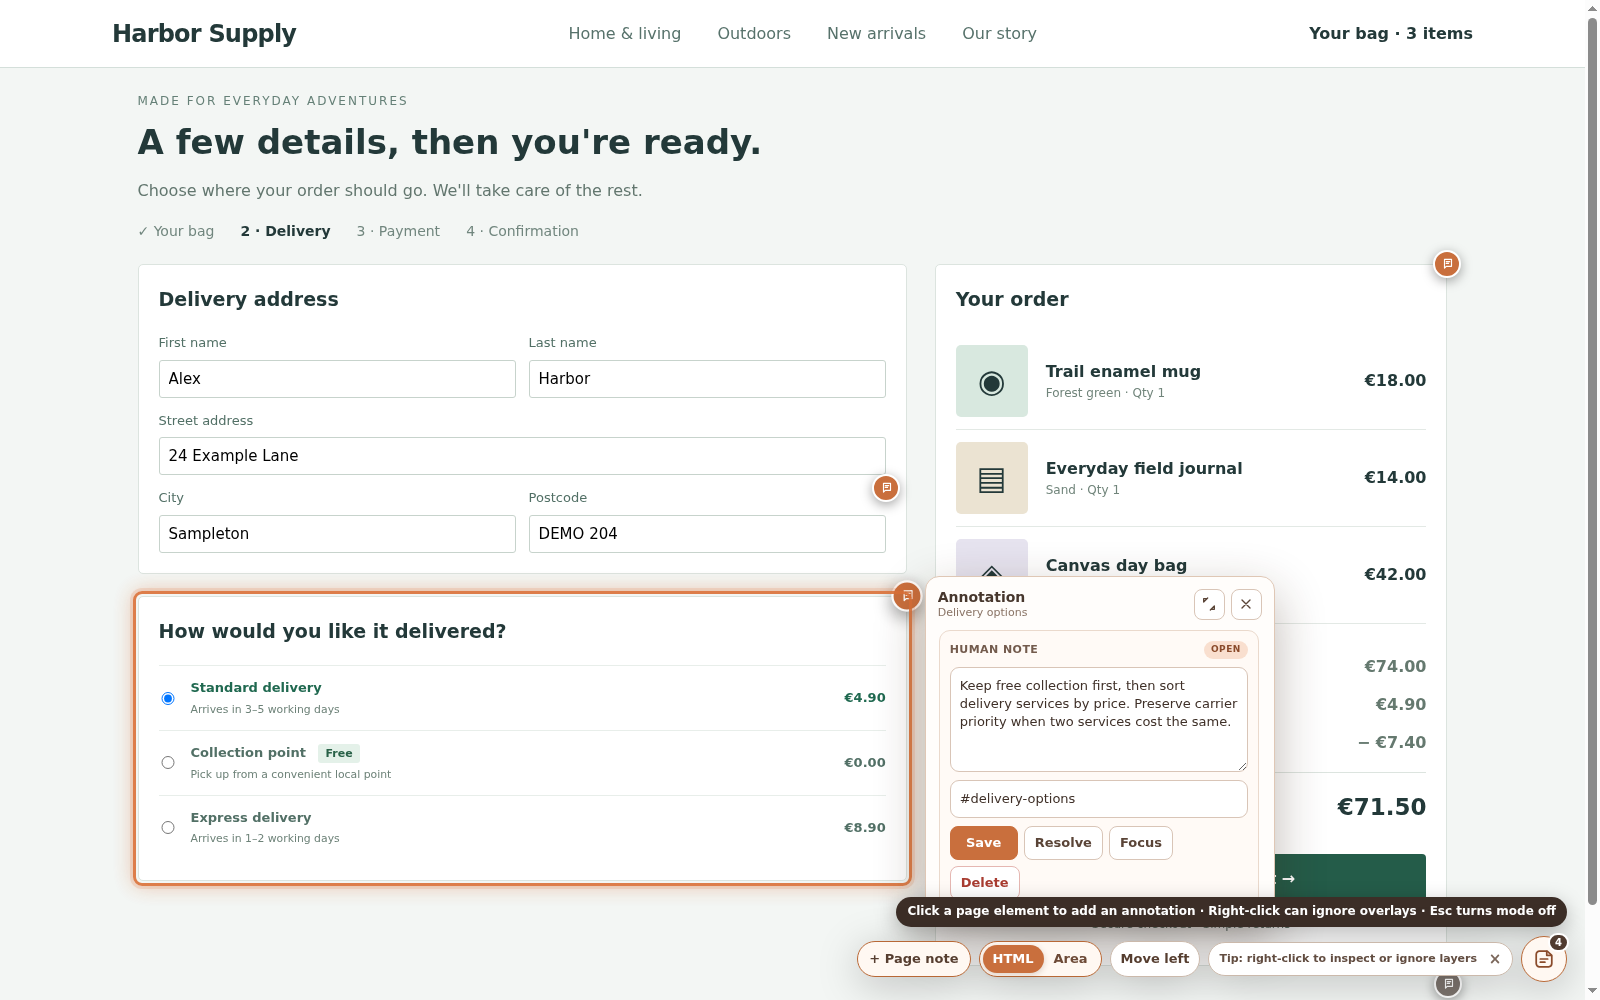Image resolution: width=1600 pixels, height=1000 pixels.
Task: Expand the Annotation panel with the resize icon
Action: (x=1209, y=604)
